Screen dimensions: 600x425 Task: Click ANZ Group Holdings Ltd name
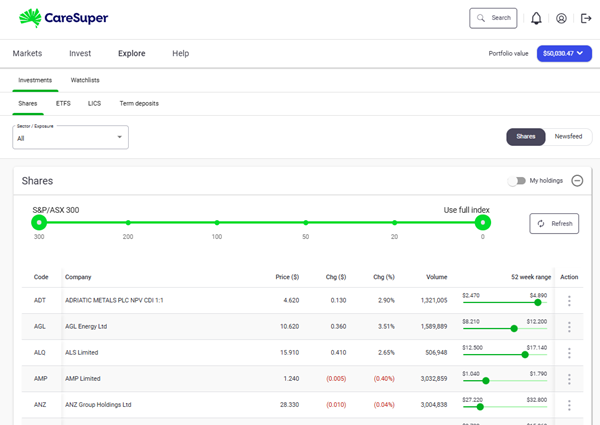[98, 404]
